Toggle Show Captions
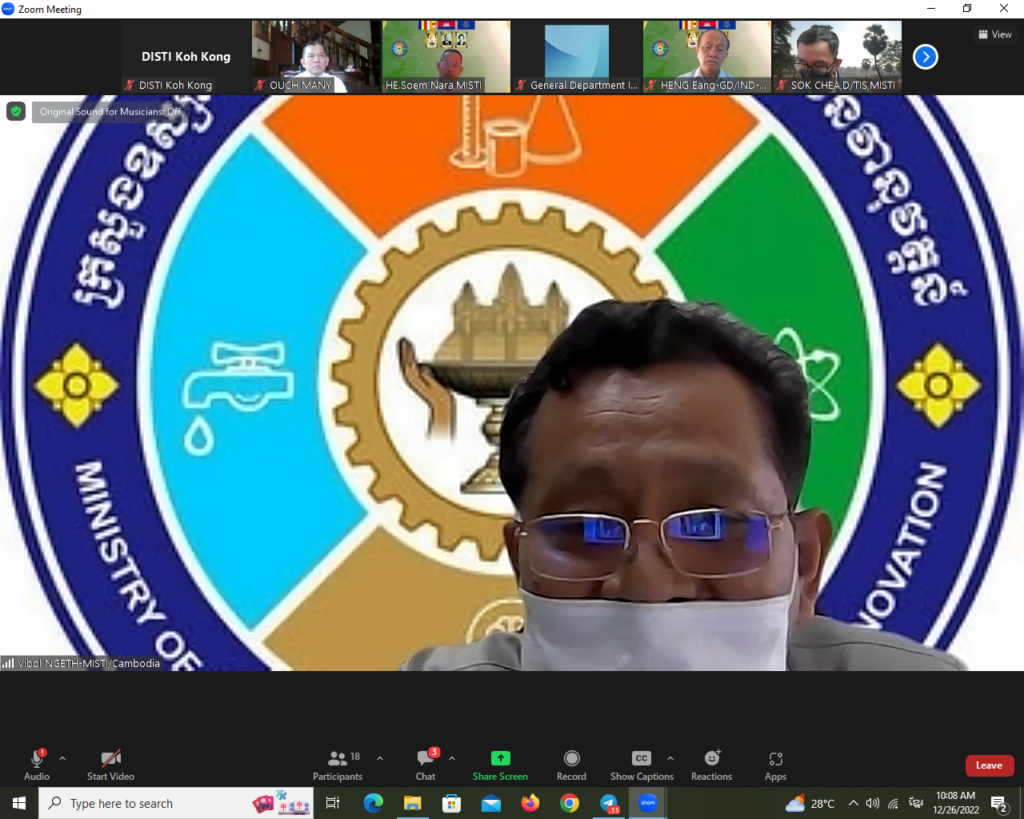1024x819 pixels. (x=641, y=759)
